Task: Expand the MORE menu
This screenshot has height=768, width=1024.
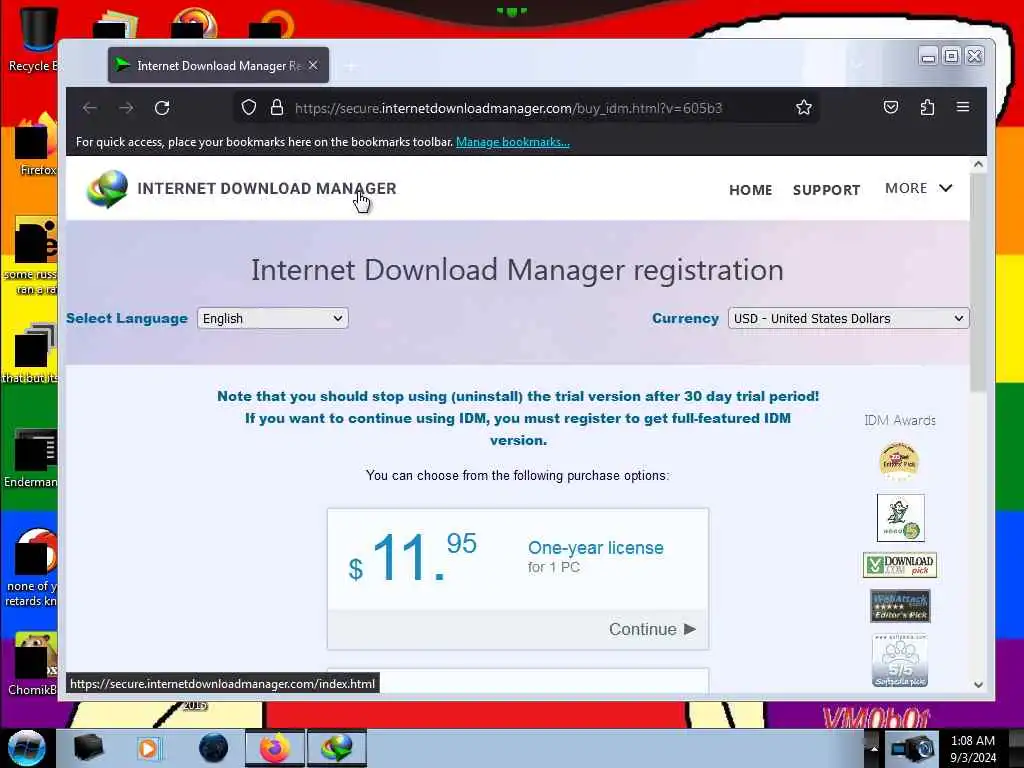Action: tap(918, 189)
